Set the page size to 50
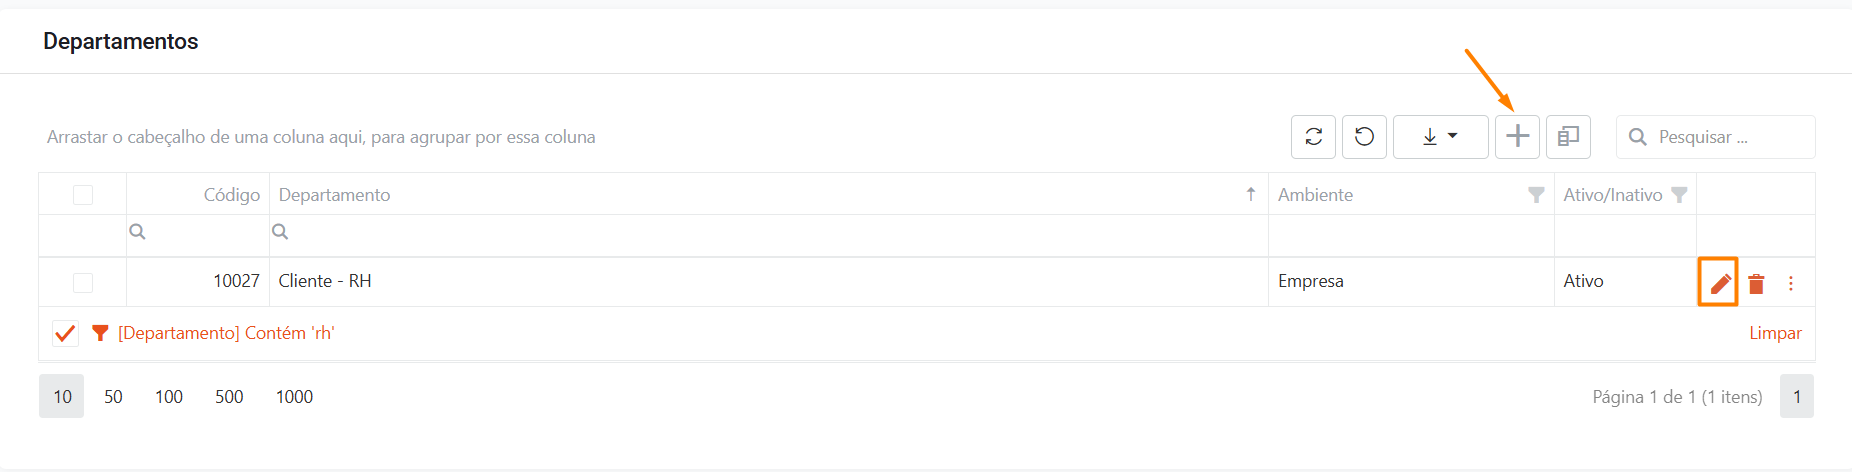This screenshot has height=472, width=1852. [x=113, y=397]
